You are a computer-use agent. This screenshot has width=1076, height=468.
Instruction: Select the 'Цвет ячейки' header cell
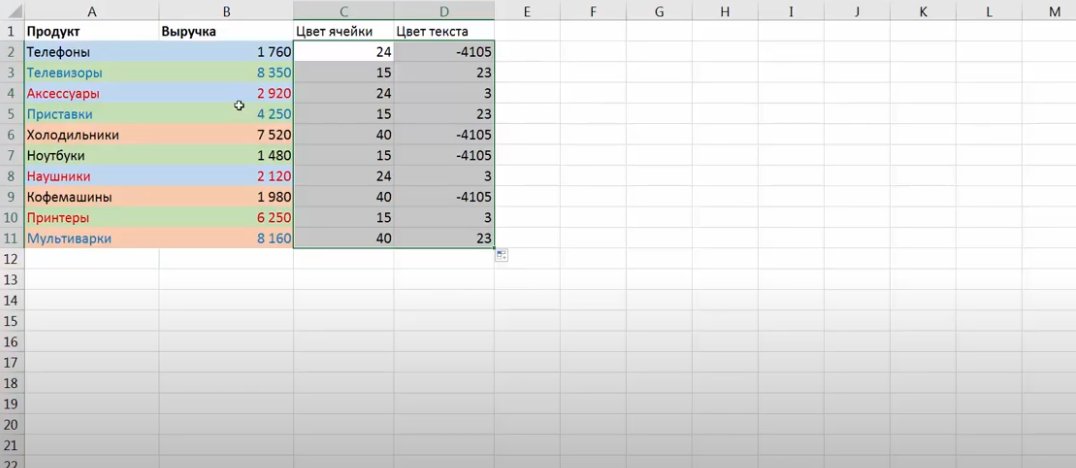(x=343, y=31)
